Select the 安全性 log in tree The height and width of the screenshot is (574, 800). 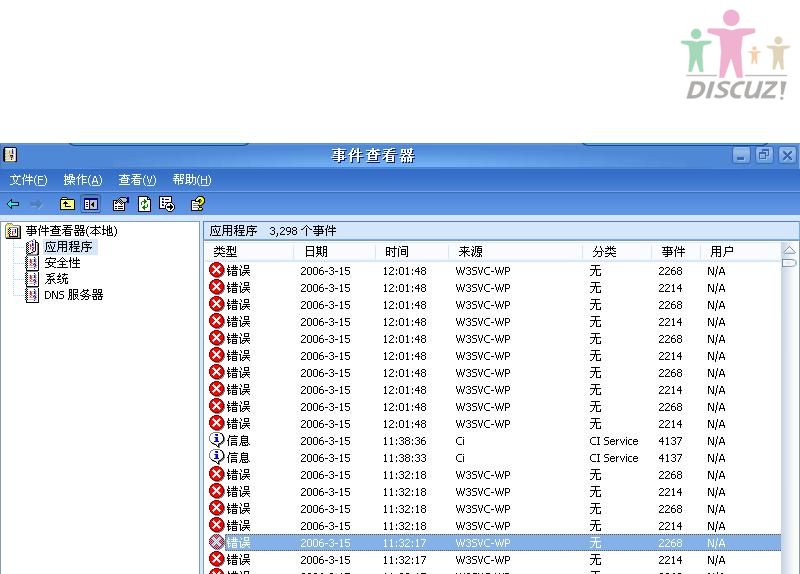[x=62, y=263]
